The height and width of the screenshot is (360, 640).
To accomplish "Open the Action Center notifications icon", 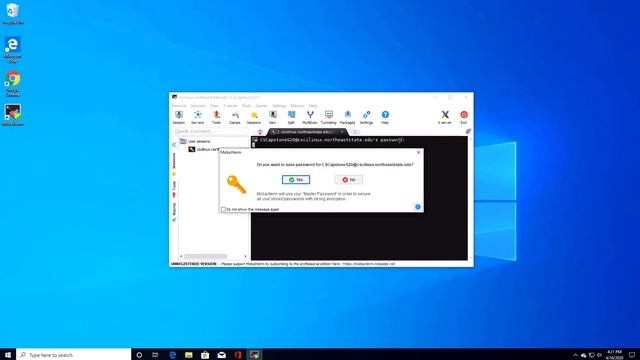I will pos(632,355).
